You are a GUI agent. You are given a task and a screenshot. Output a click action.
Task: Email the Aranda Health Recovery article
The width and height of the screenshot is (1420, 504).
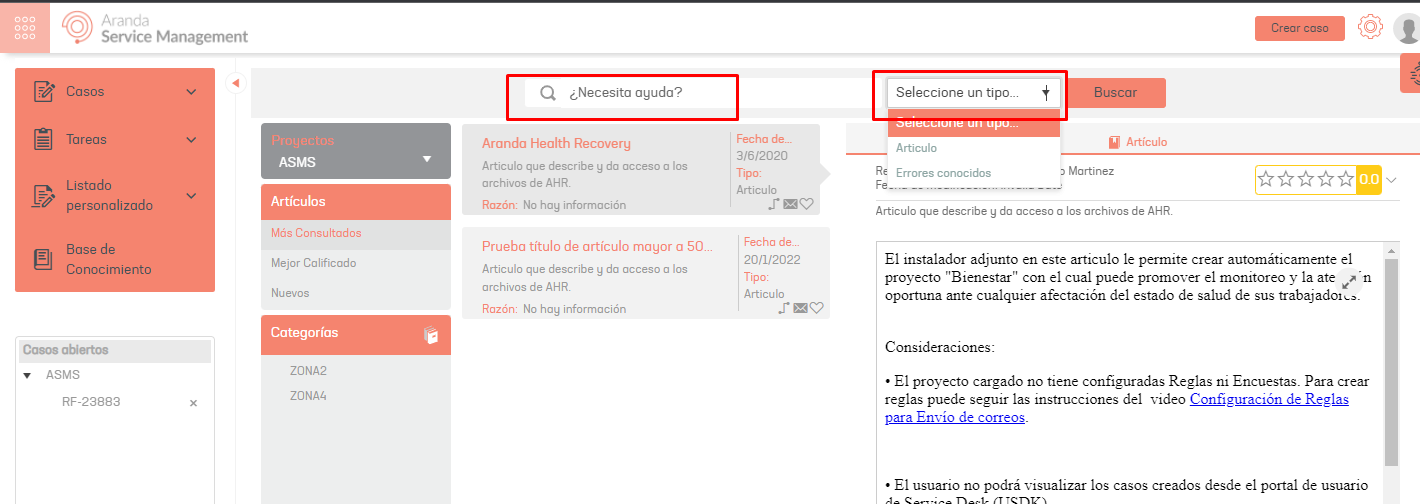pos(790,204)
